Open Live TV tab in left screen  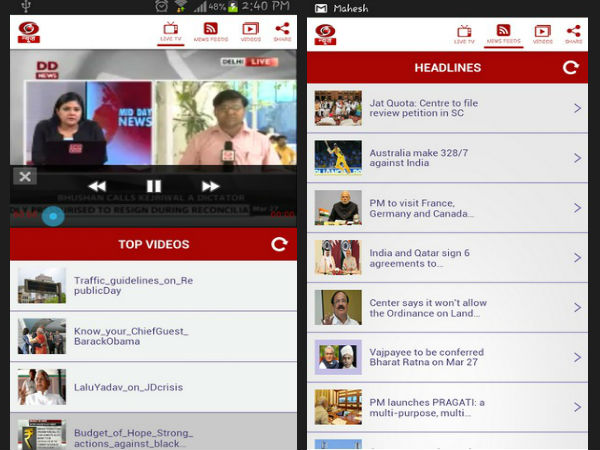[171, 32]
